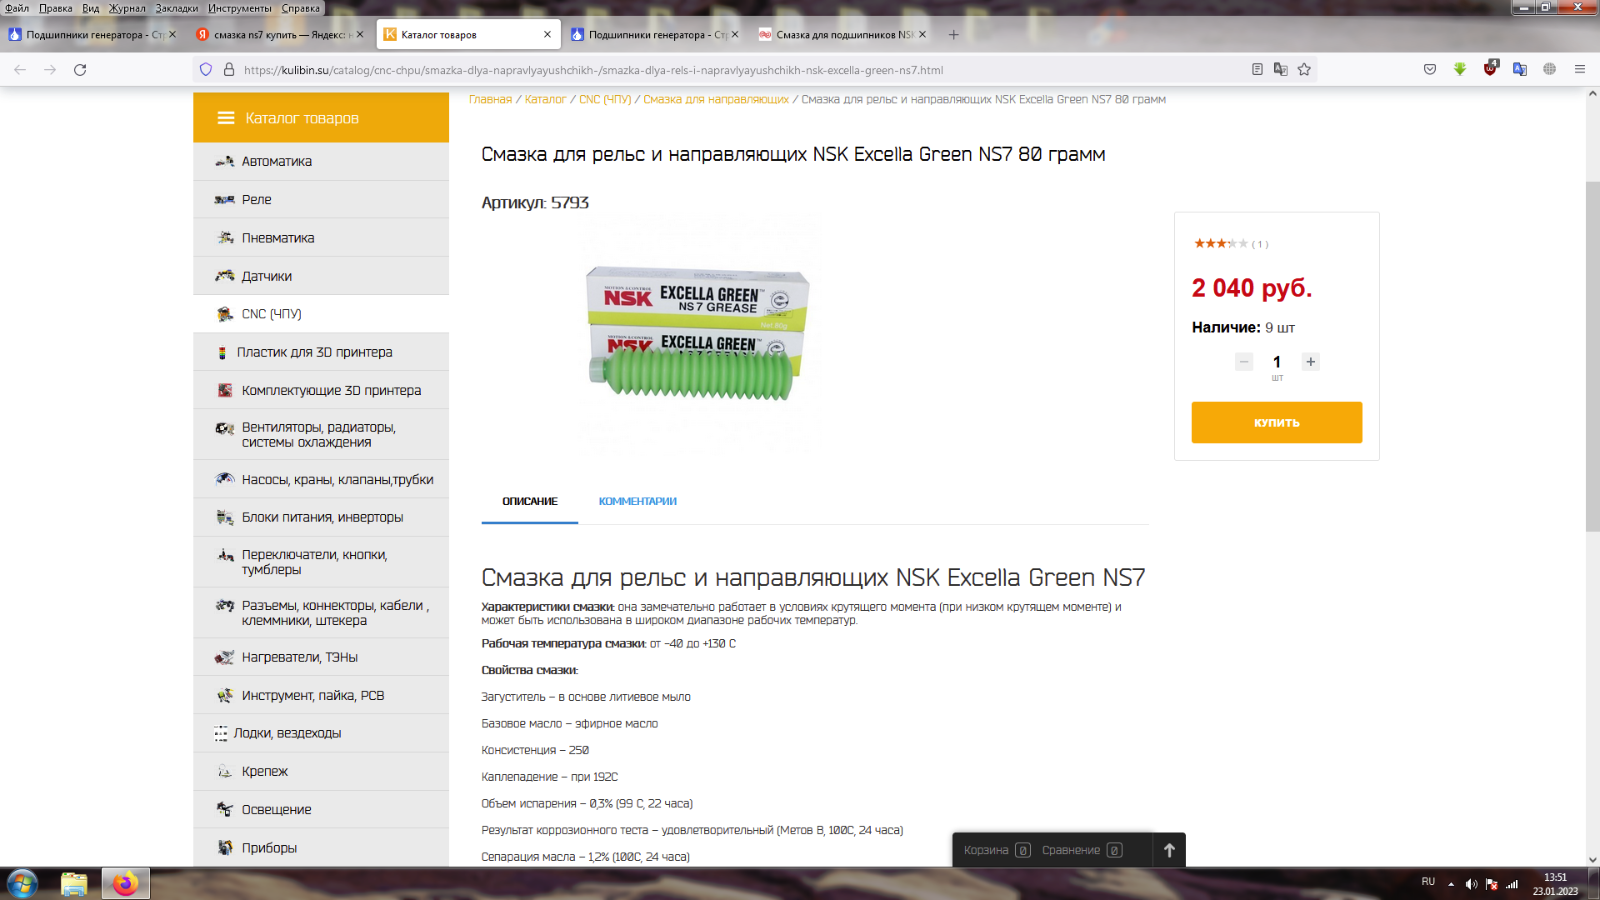Open the Журнал menu
This screenshot has width=1600, height=900.
(x=127, y=8)
